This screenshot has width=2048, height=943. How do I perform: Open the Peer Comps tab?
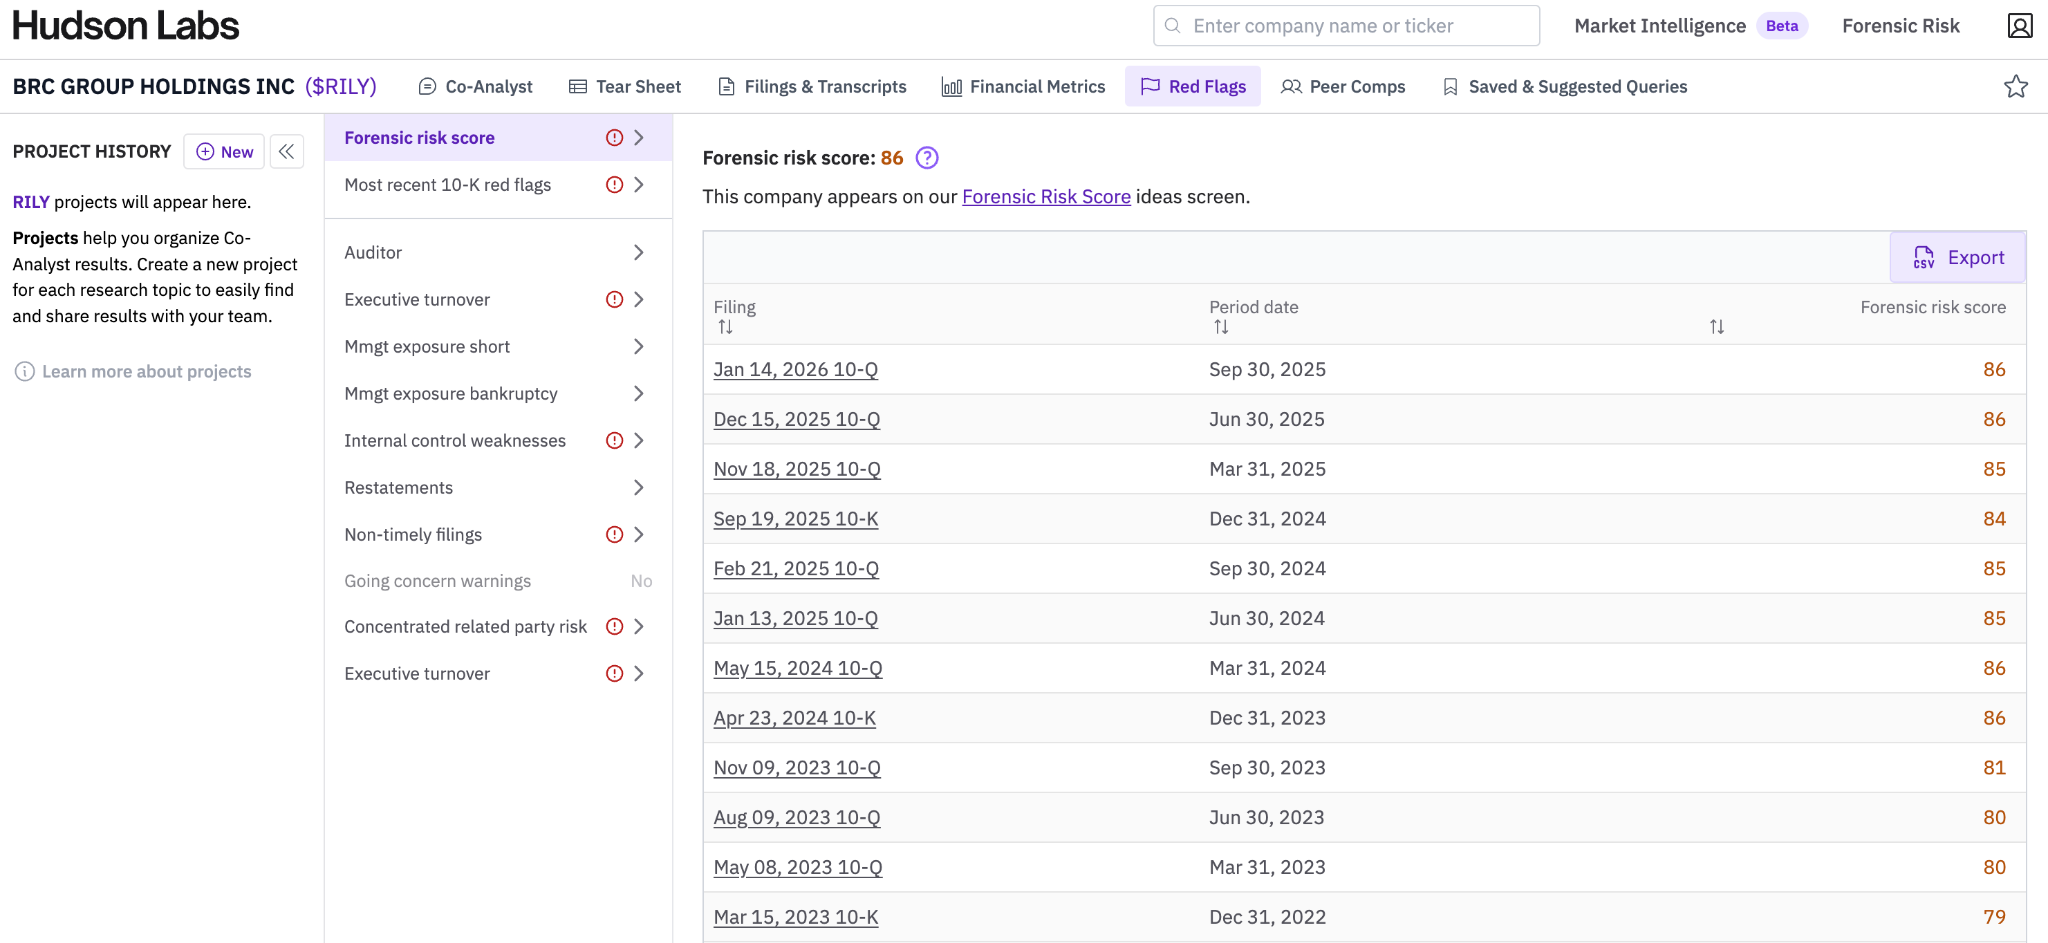click(1343, 87)
